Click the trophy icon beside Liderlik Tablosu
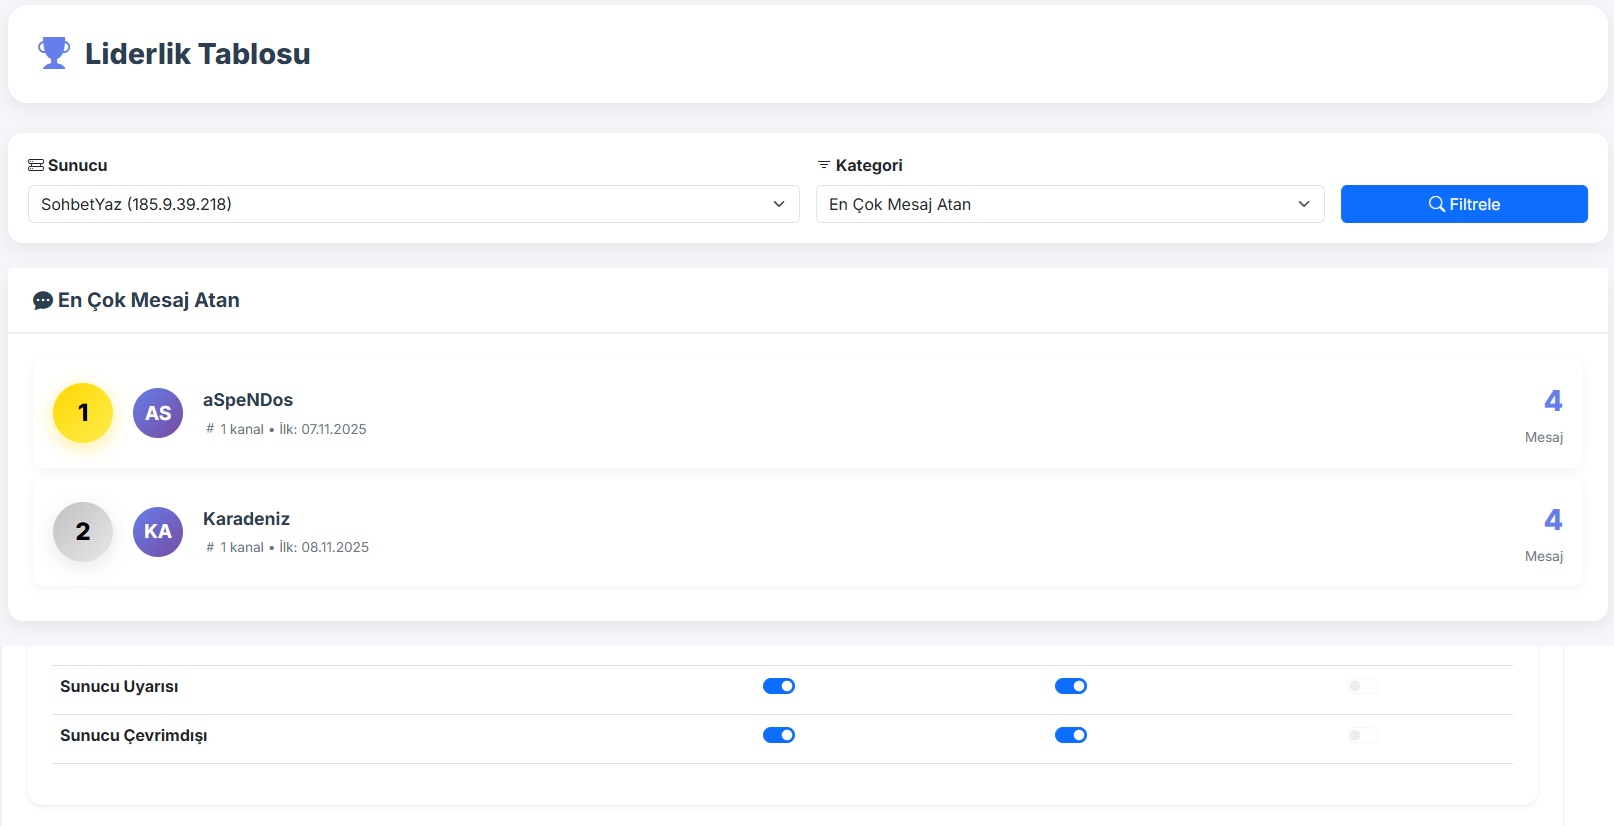The width and height of the screenshot is (1614, 826). (x=54, y=53)
